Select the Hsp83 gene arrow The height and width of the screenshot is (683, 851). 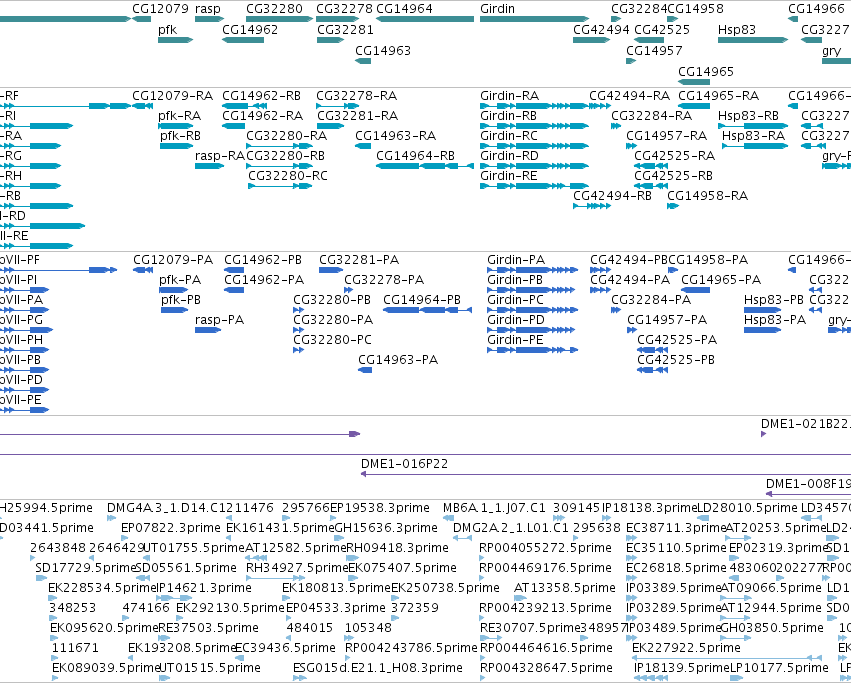753,40
